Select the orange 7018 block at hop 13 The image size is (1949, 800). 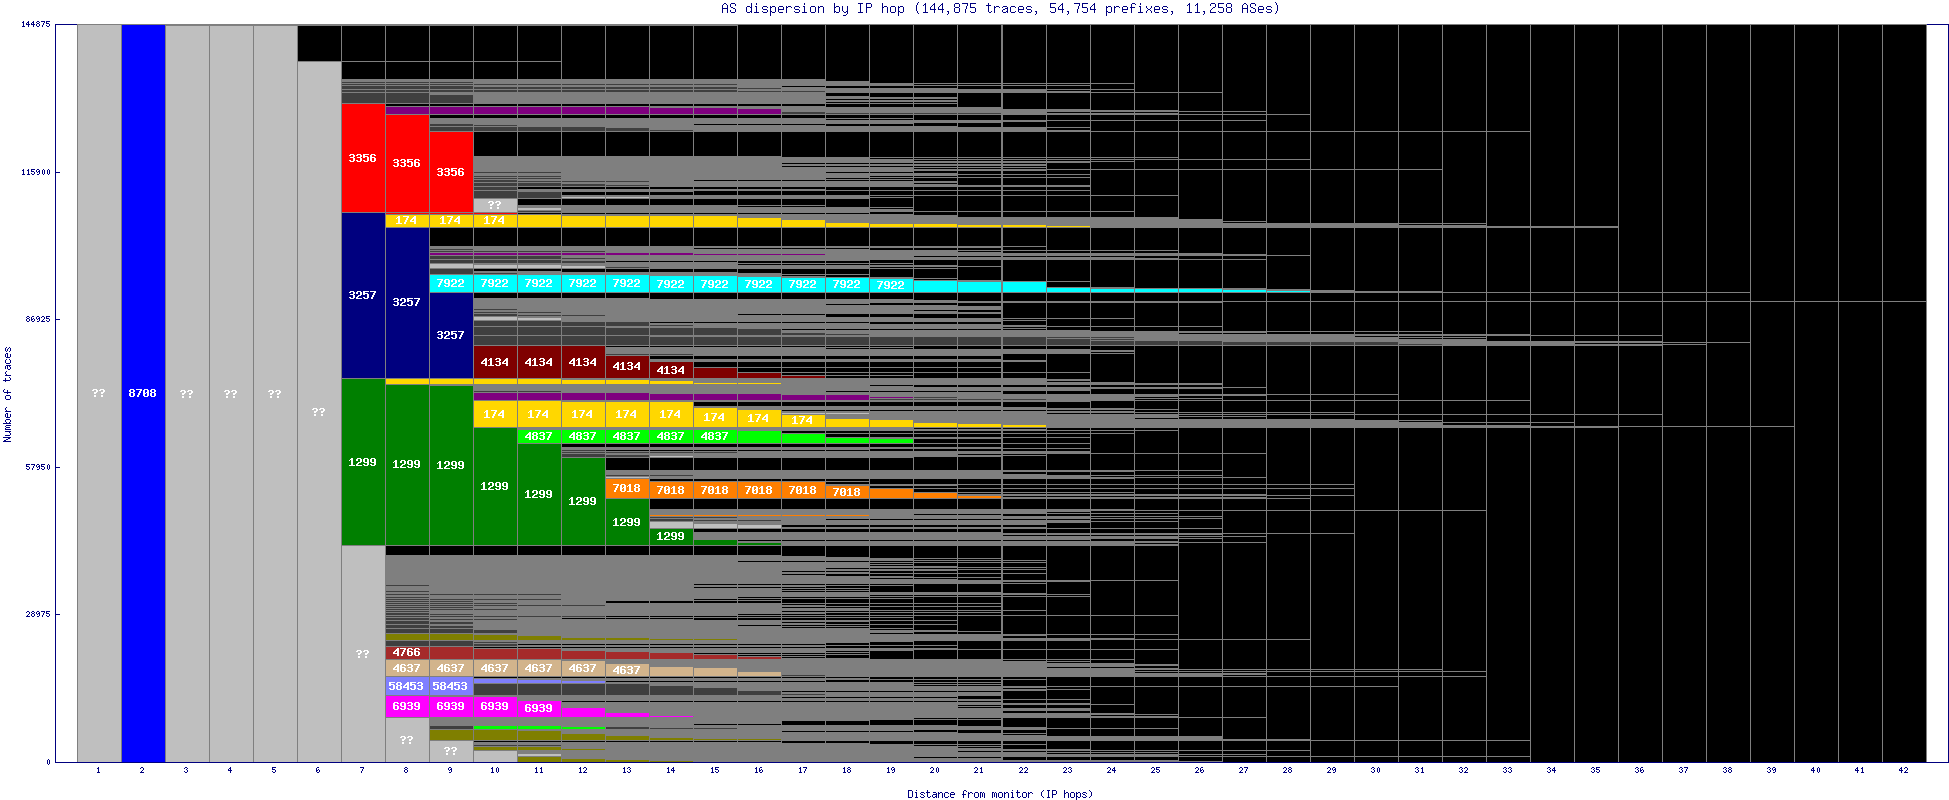627,488
